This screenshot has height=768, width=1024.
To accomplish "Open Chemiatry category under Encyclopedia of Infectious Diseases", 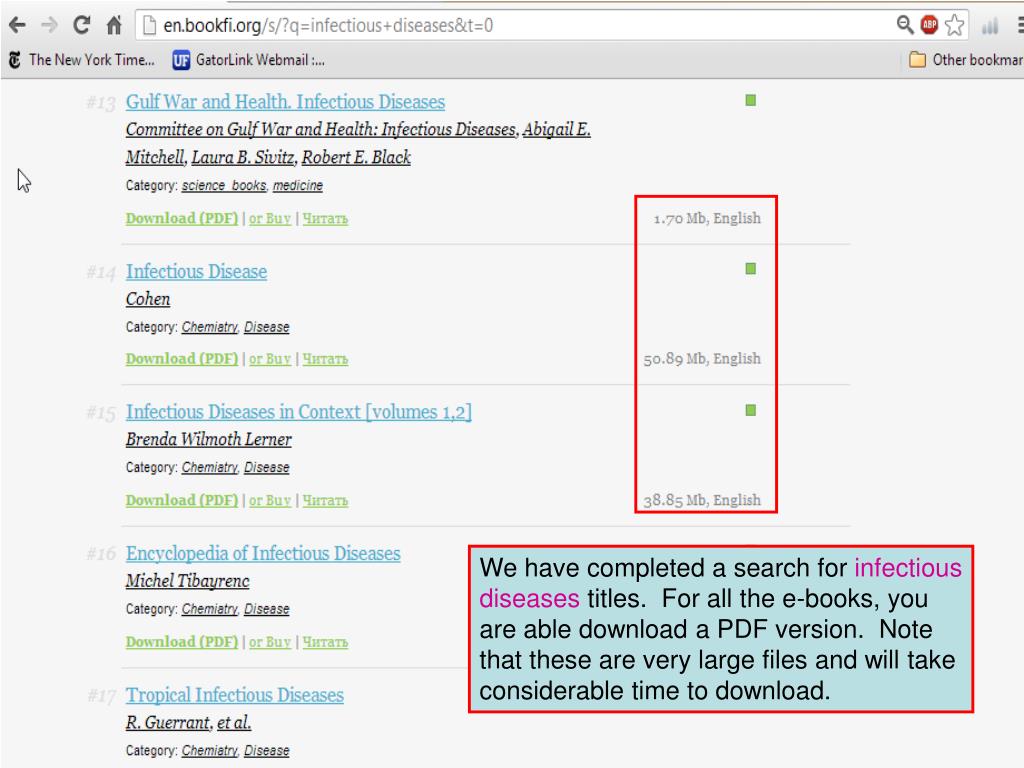I will [x=210, y=609].
